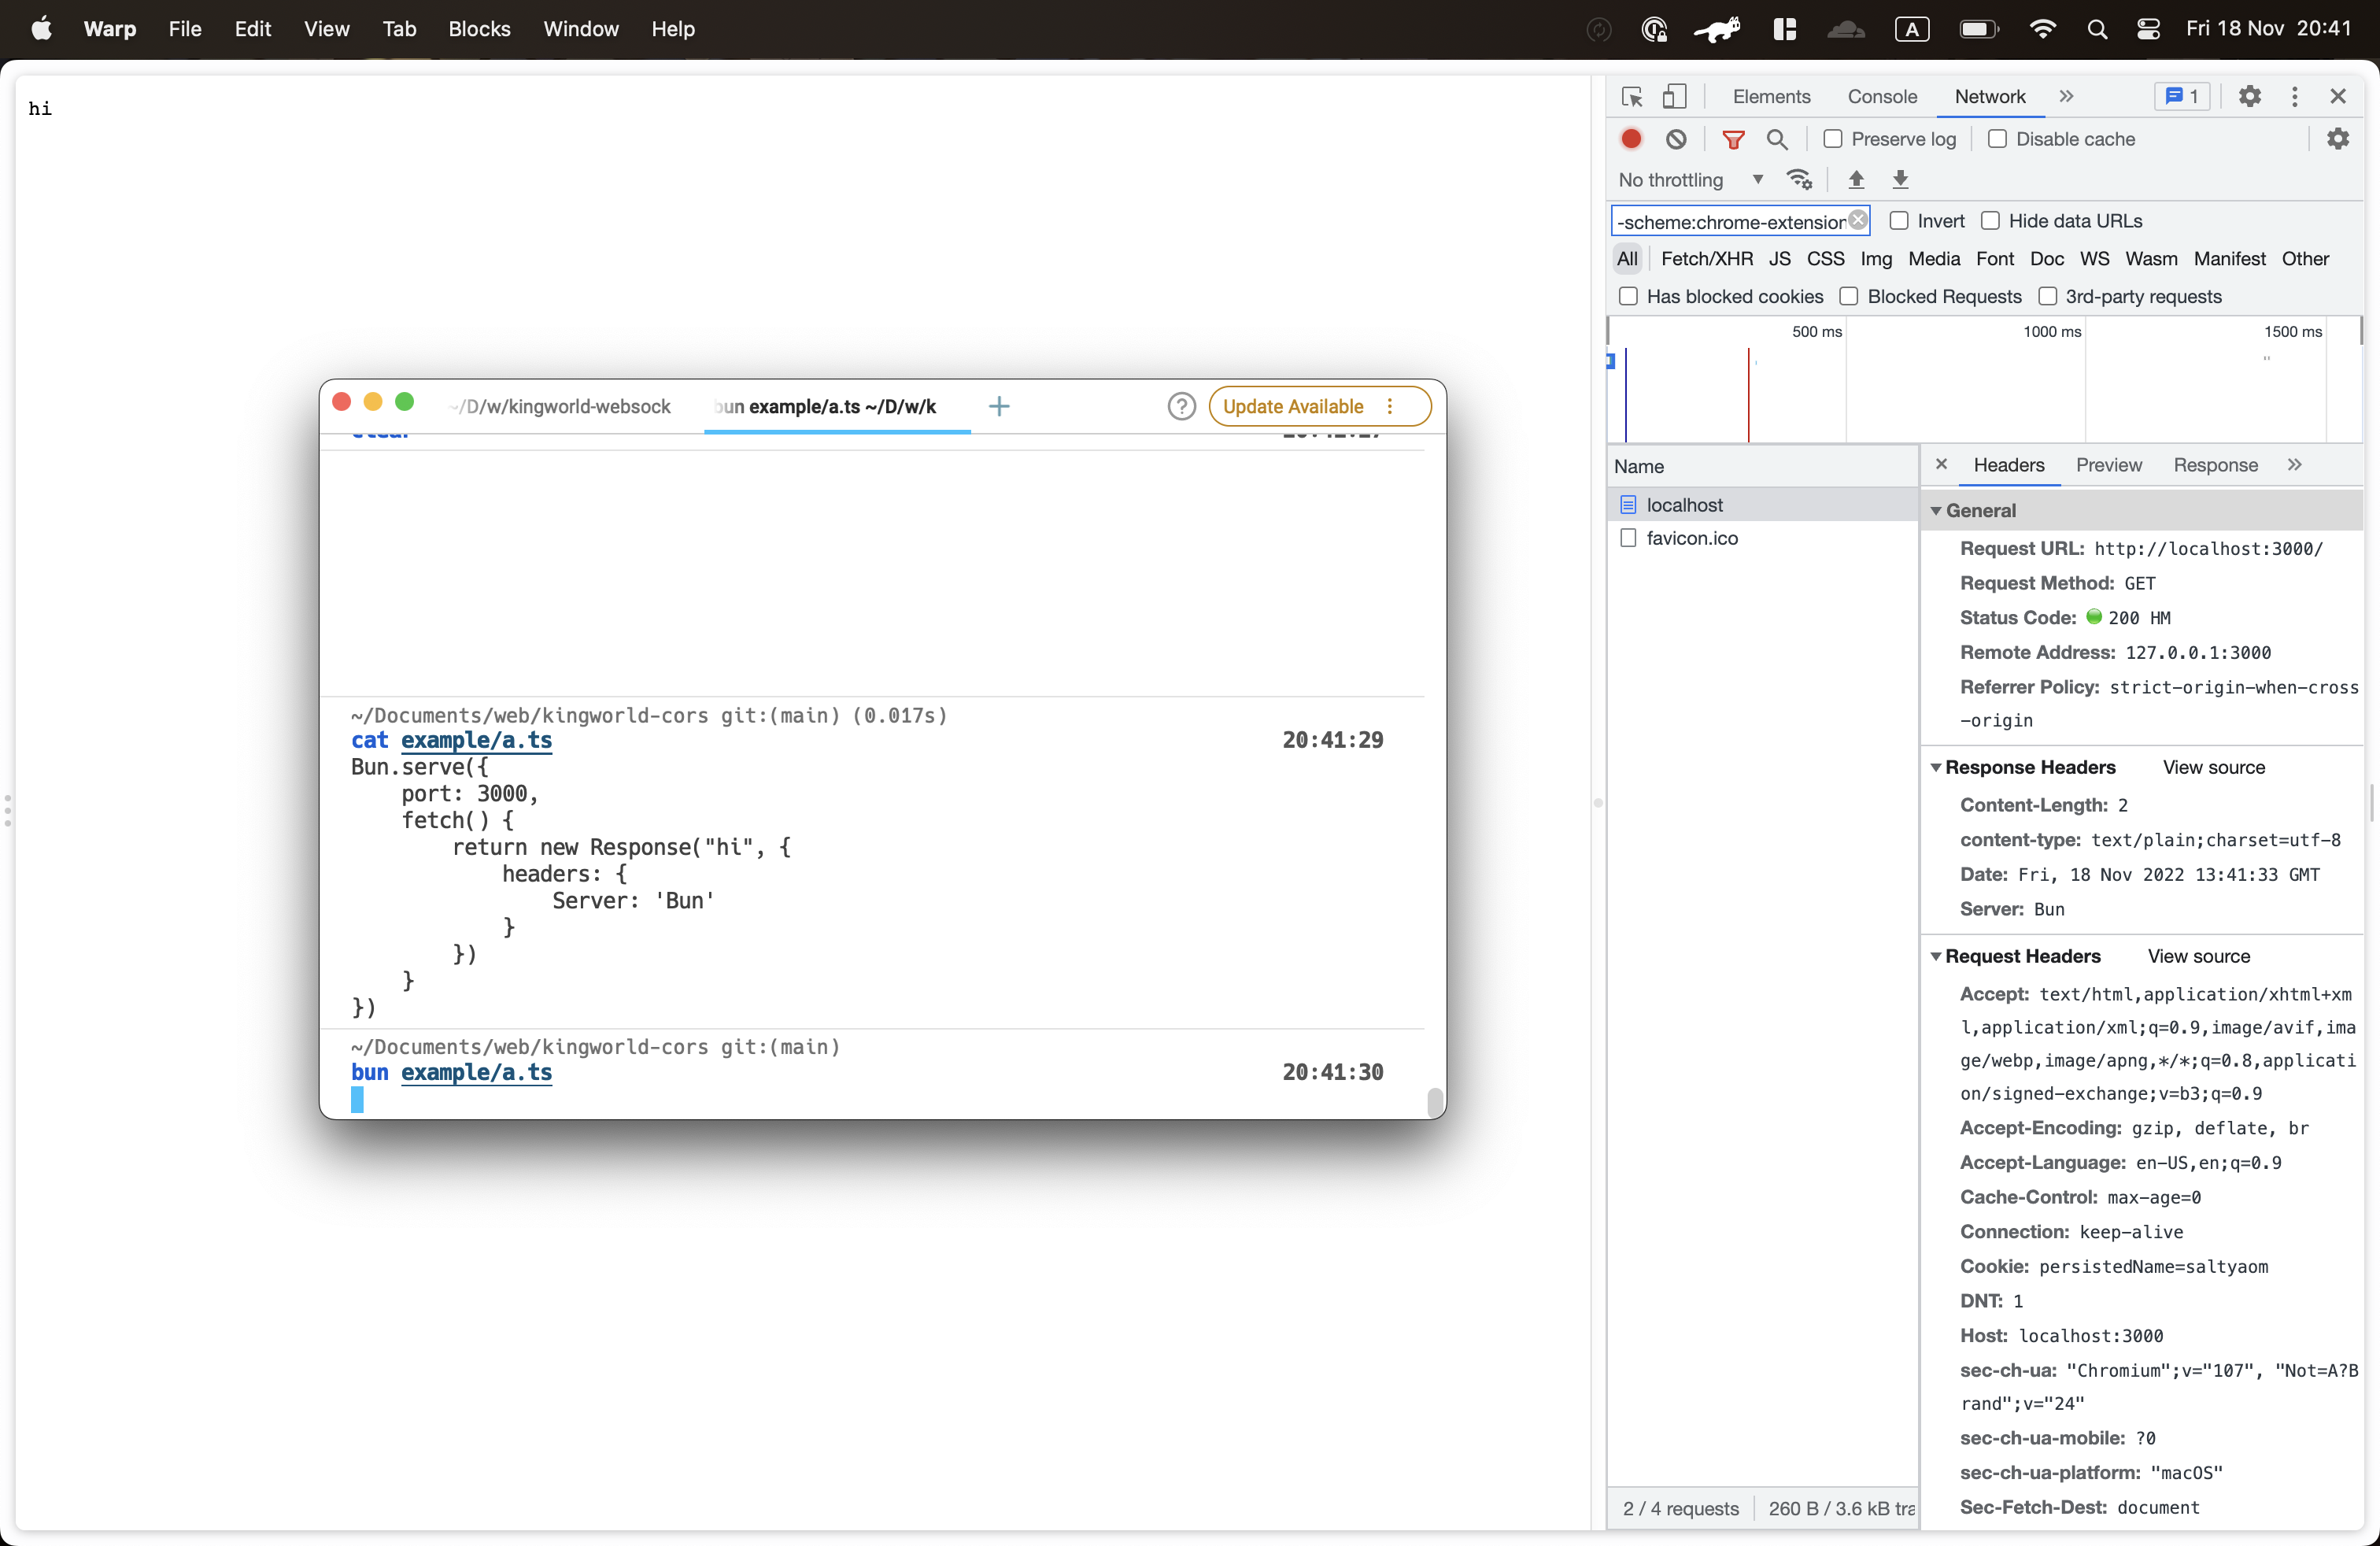Open network conditions wifi icon

point(1799,180)
